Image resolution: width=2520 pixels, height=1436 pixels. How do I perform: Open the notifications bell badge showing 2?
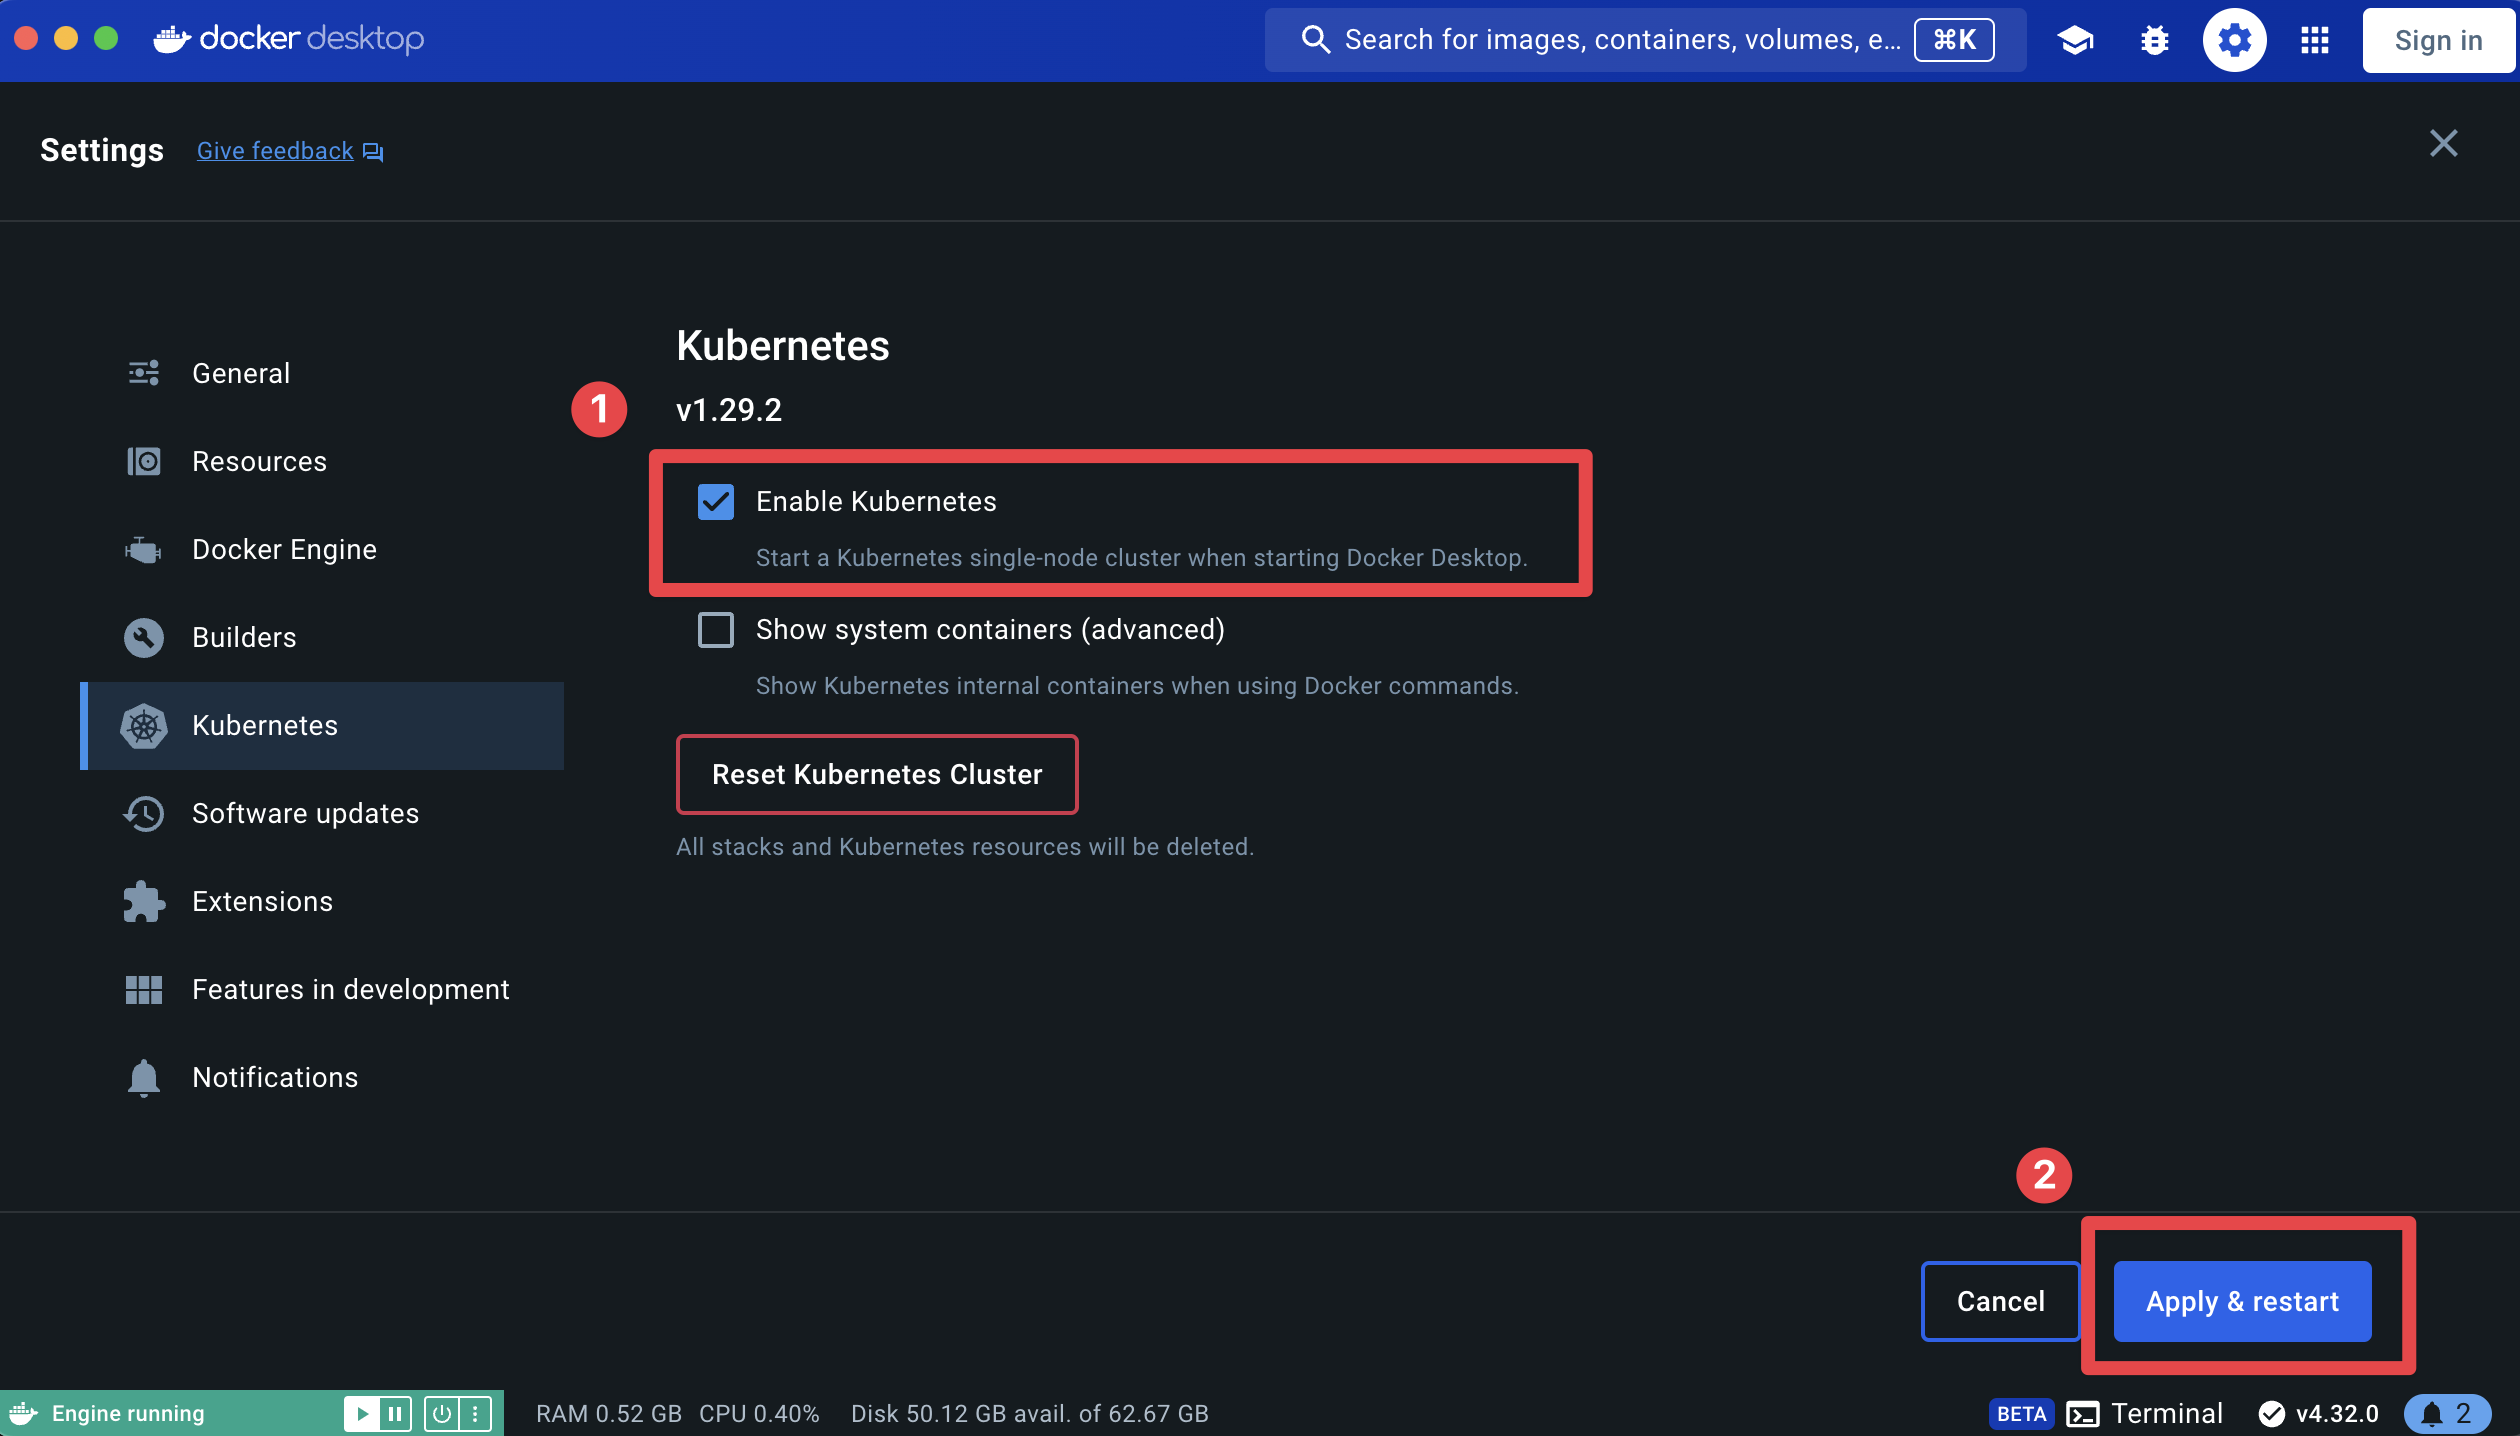(x=2447, y=1413)
